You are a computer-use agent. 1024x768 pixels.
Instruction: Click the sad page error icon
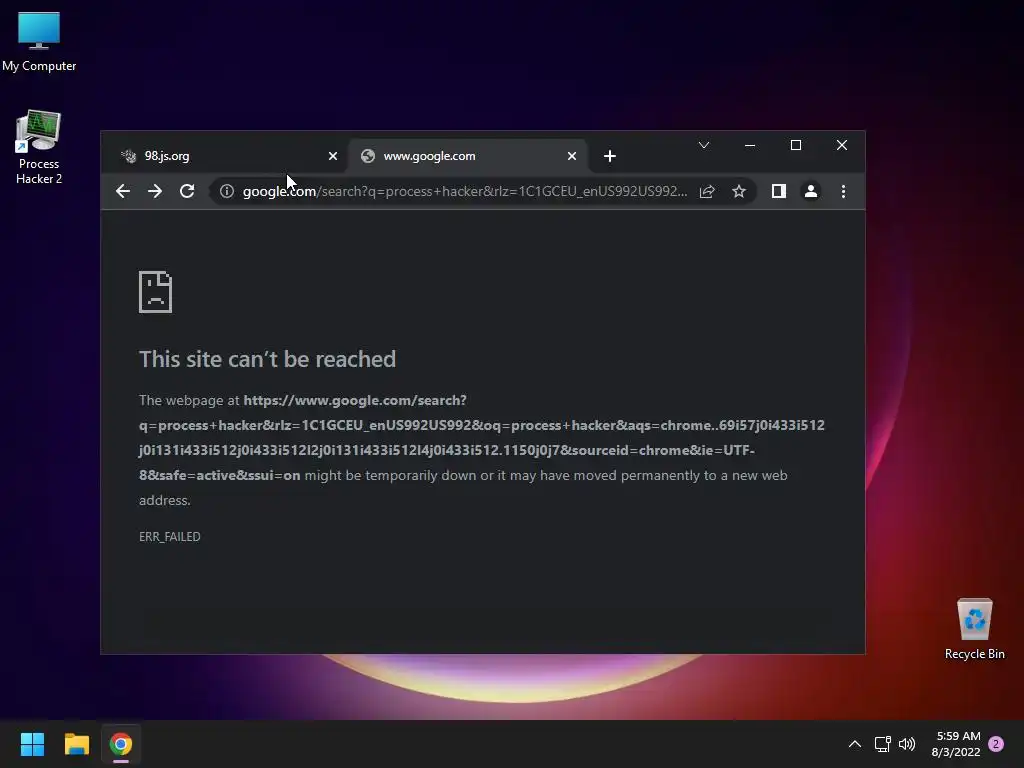pos(155,292)
